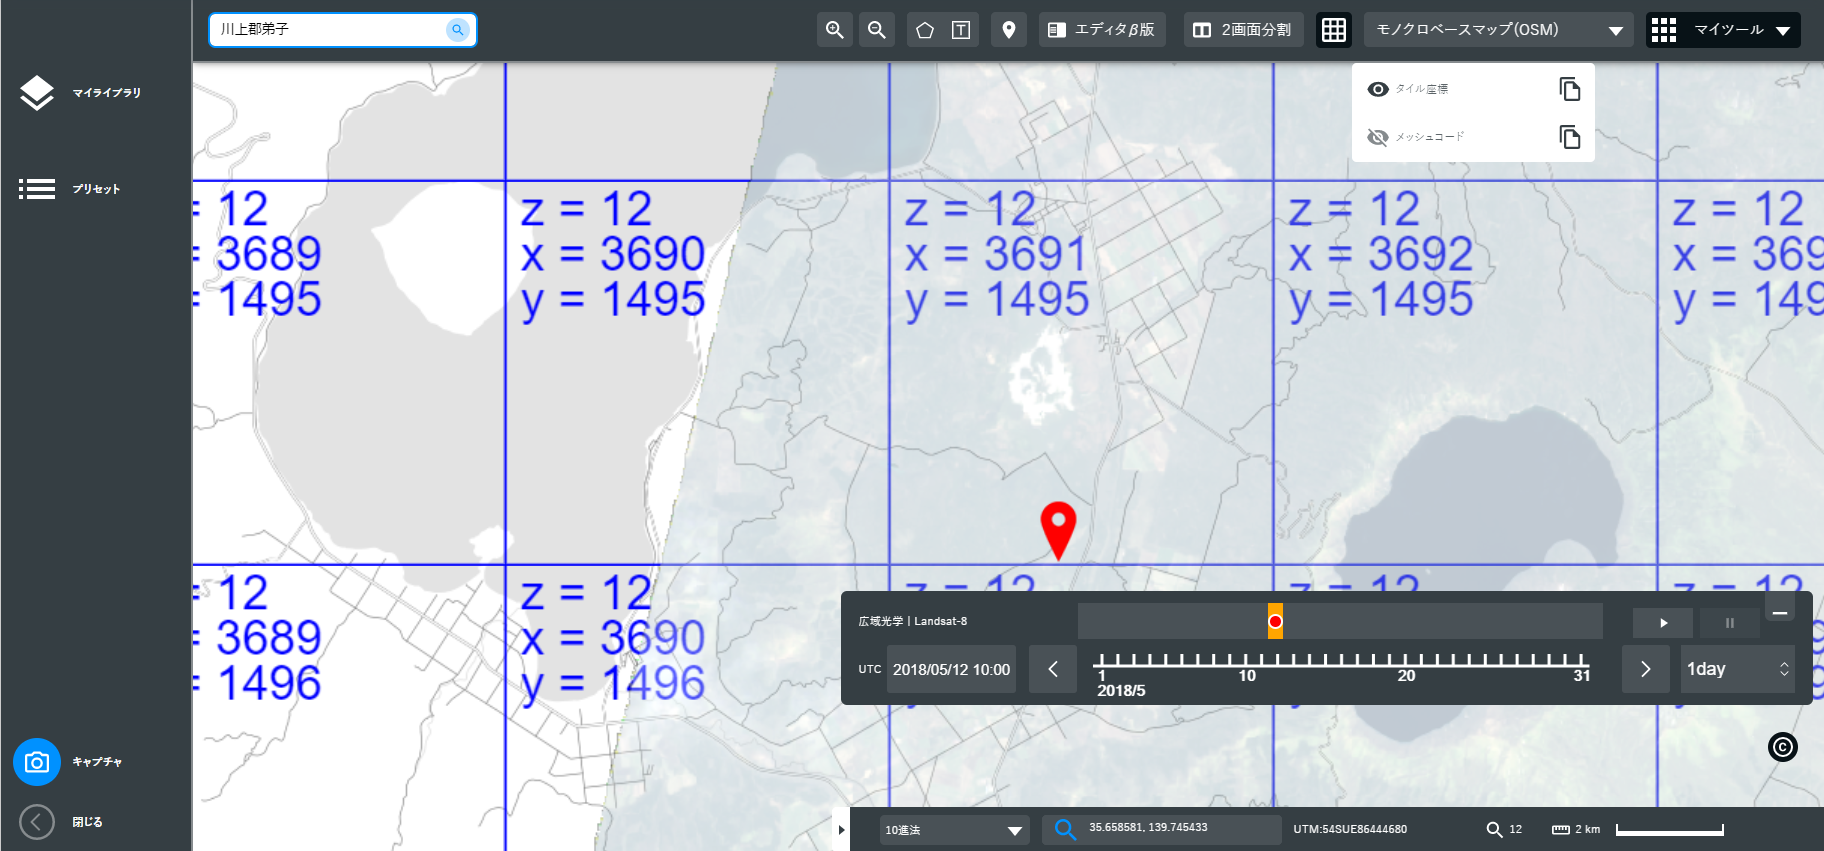Show the mesh code overlay eye

click(1378, 137)
